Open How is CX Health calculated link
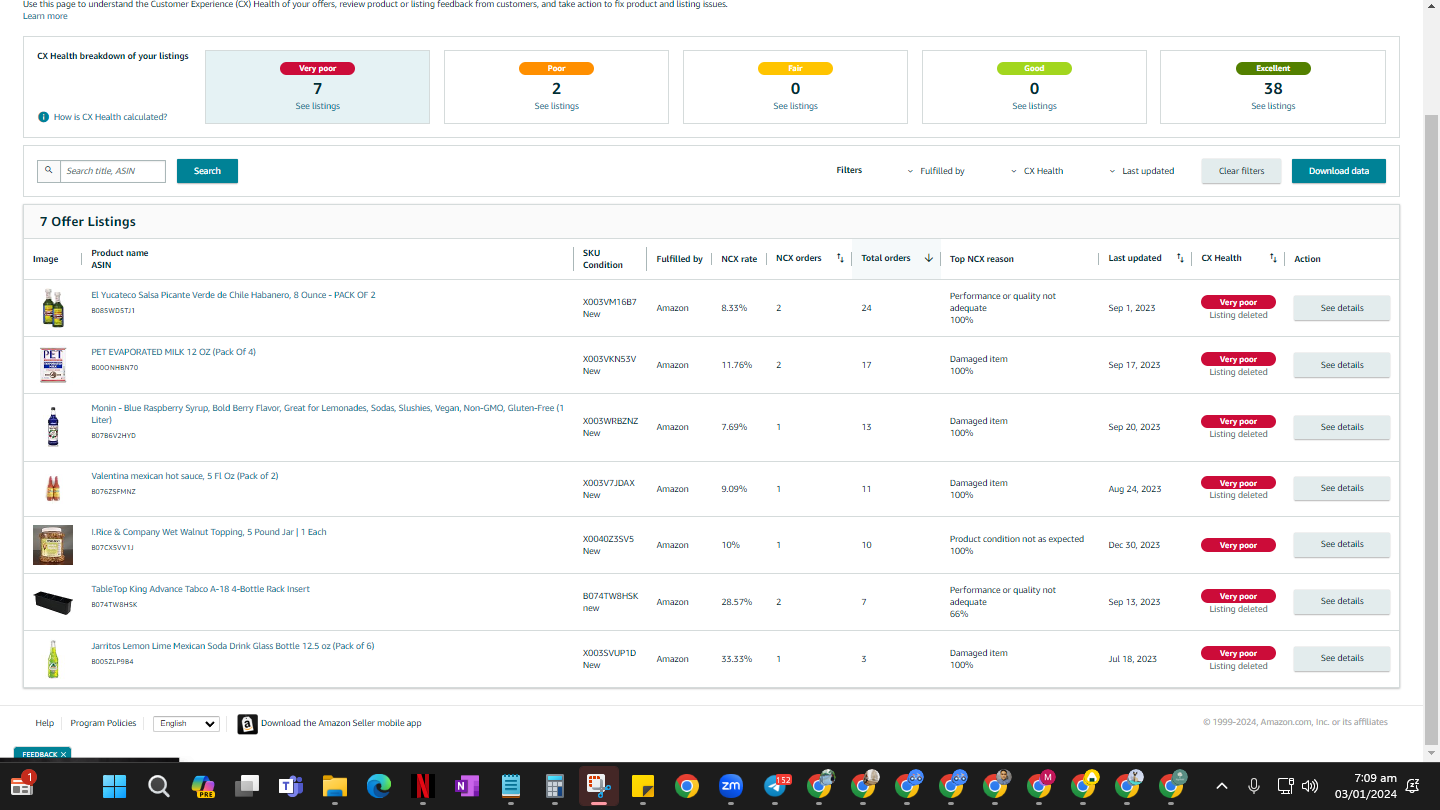Screen dimensions: 1440x810 [x=110, y=117]
